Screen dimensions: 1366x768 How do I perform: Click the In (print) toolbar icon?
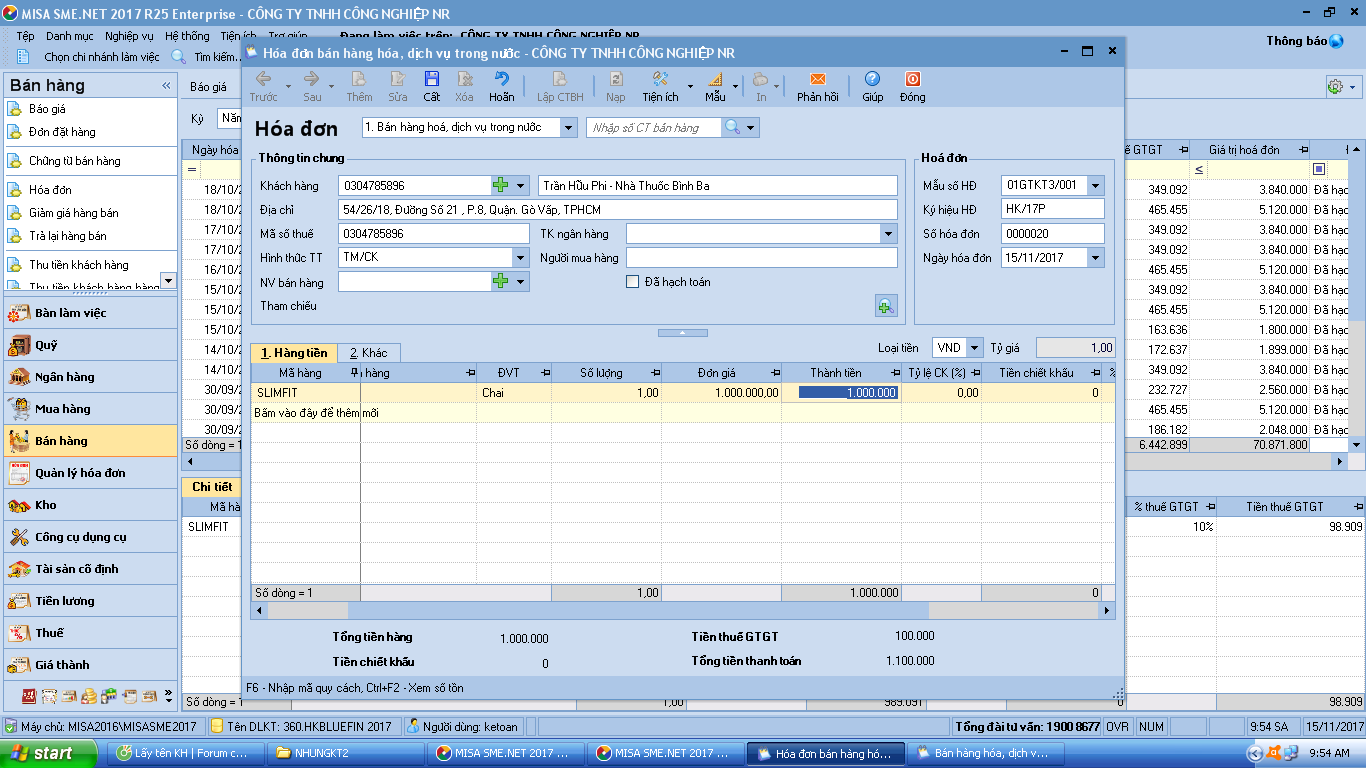(761, 79)
